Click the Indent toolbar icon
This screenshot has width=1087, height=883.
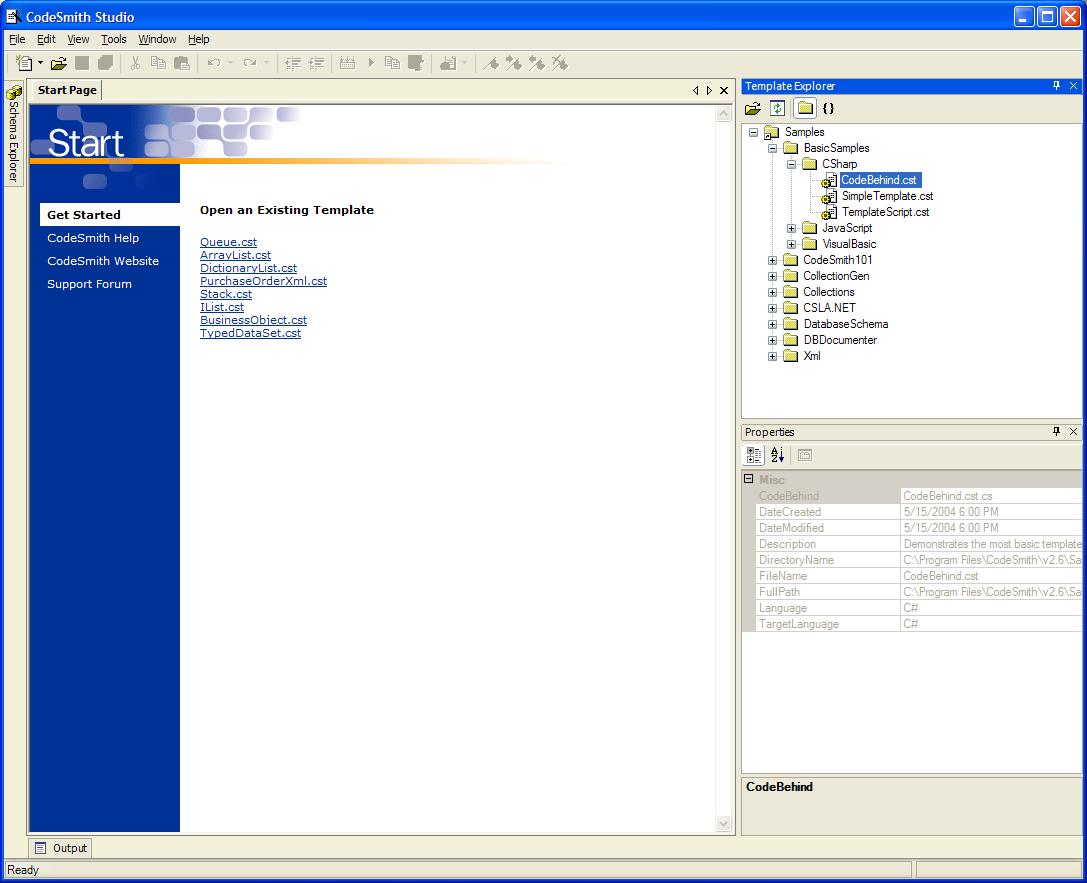(x=316, y=64)
